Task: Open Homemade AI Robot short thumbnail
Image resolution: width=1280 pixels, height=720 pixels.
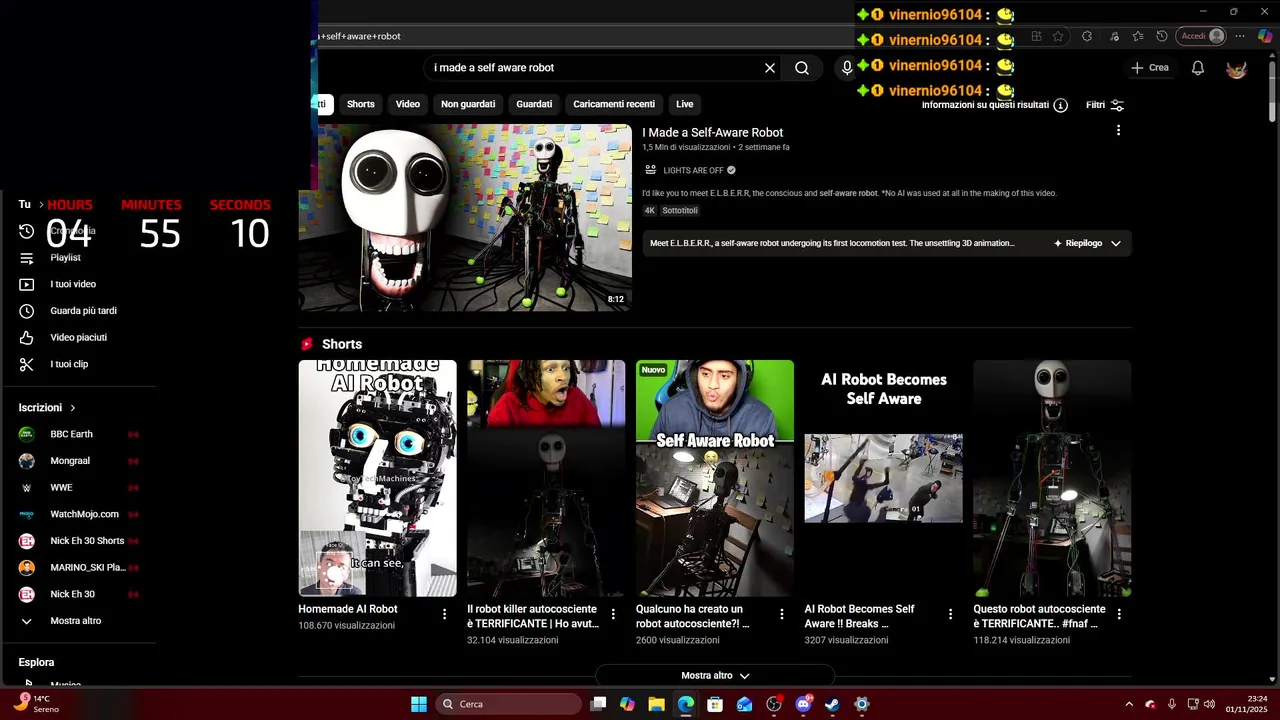Action: 377,478
